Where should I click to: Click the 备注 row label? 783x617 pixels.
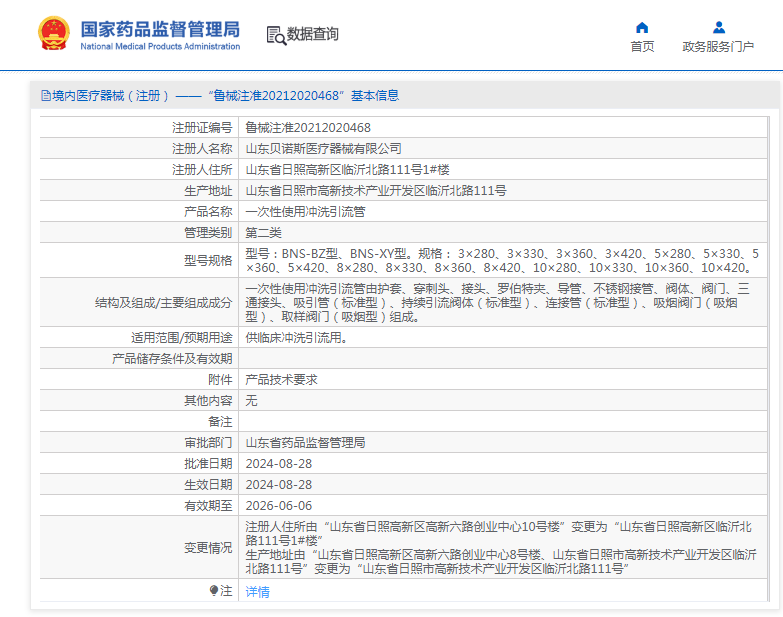pyautogui.click(x=220, y=421)
